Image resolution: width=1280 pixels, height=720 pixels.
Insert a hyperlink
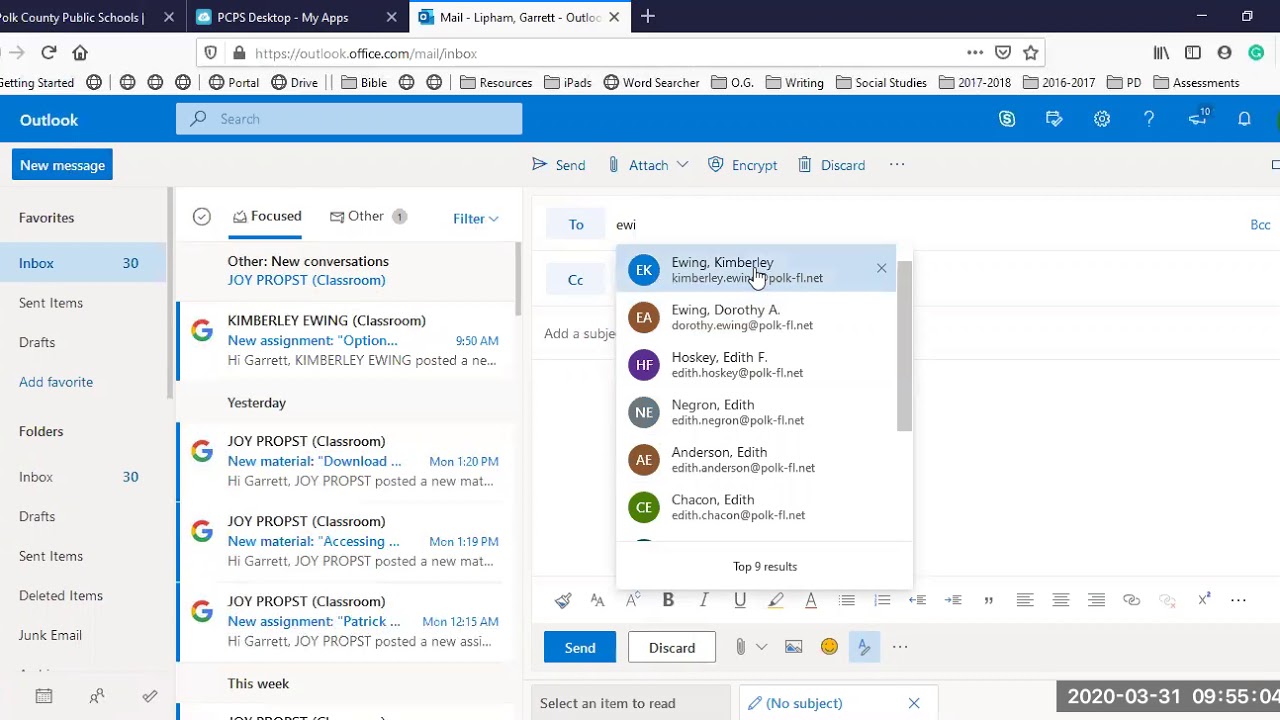[1132, 600]
